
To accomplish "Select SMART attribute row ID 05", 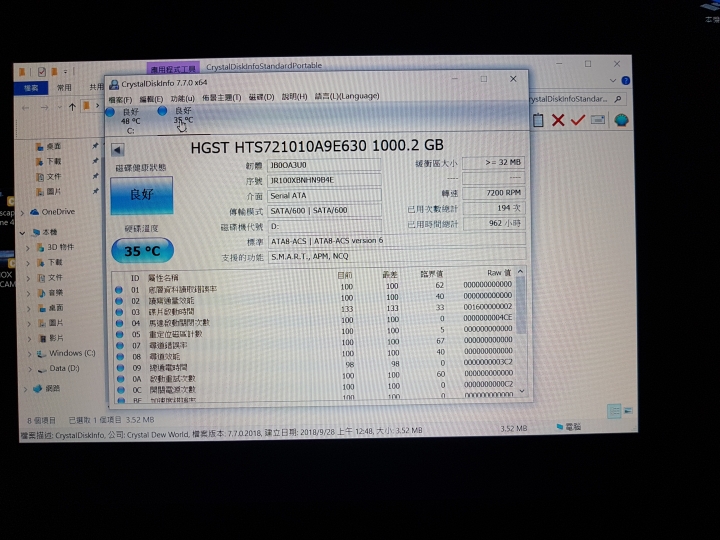I will (314, 332).
